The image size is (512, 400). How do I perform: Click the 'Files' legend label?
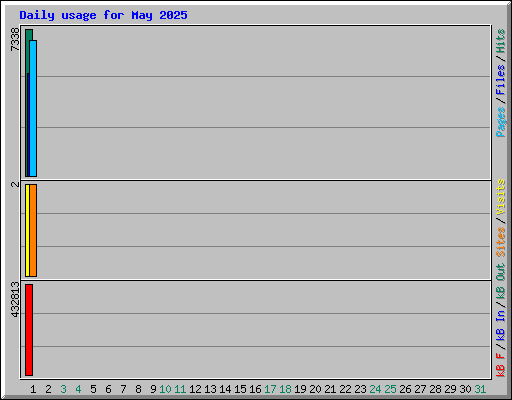point(501,80)
